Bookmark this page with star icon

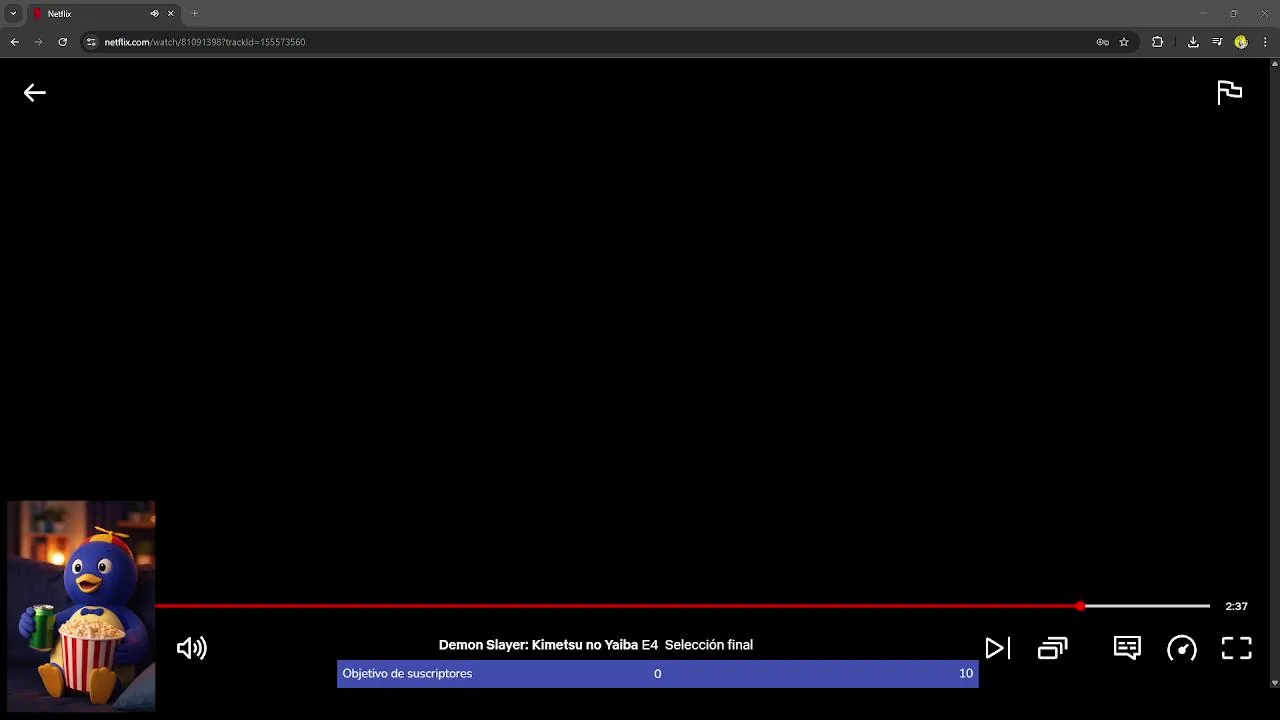tap(1124, 42)
